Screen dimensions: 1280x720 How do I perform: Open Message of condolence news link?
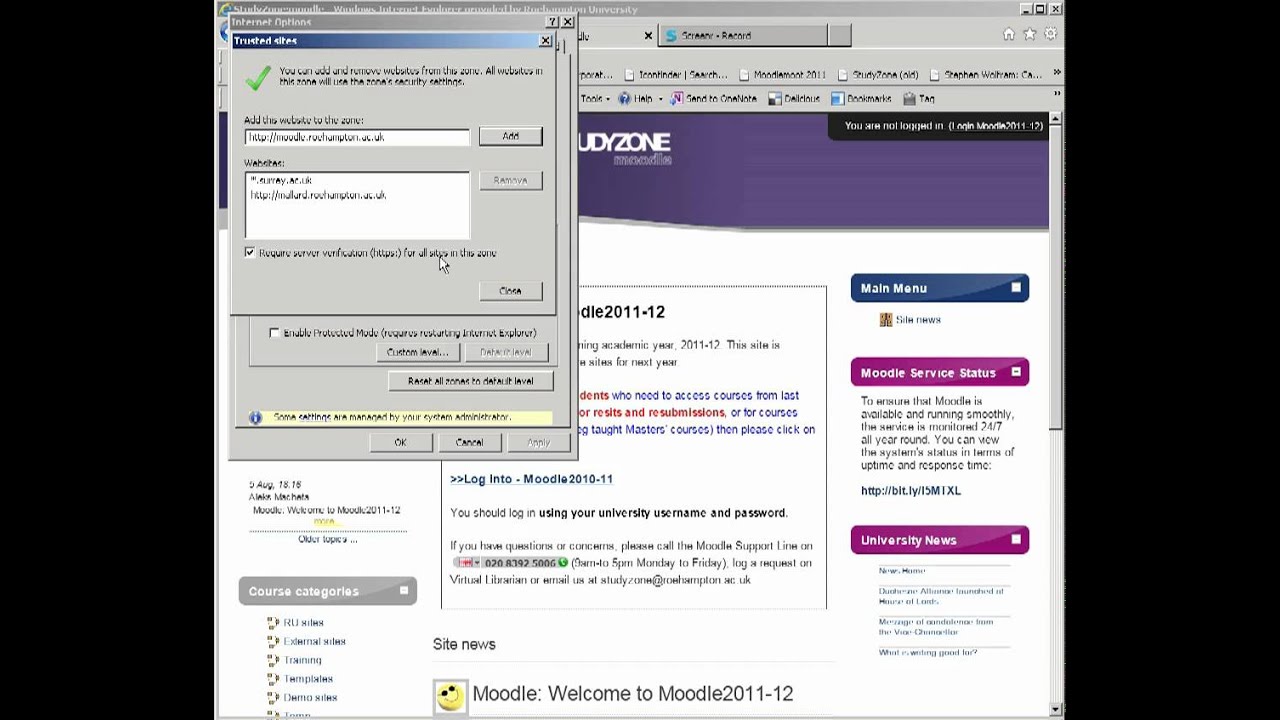pyautogui.click(x=936, y=627)
